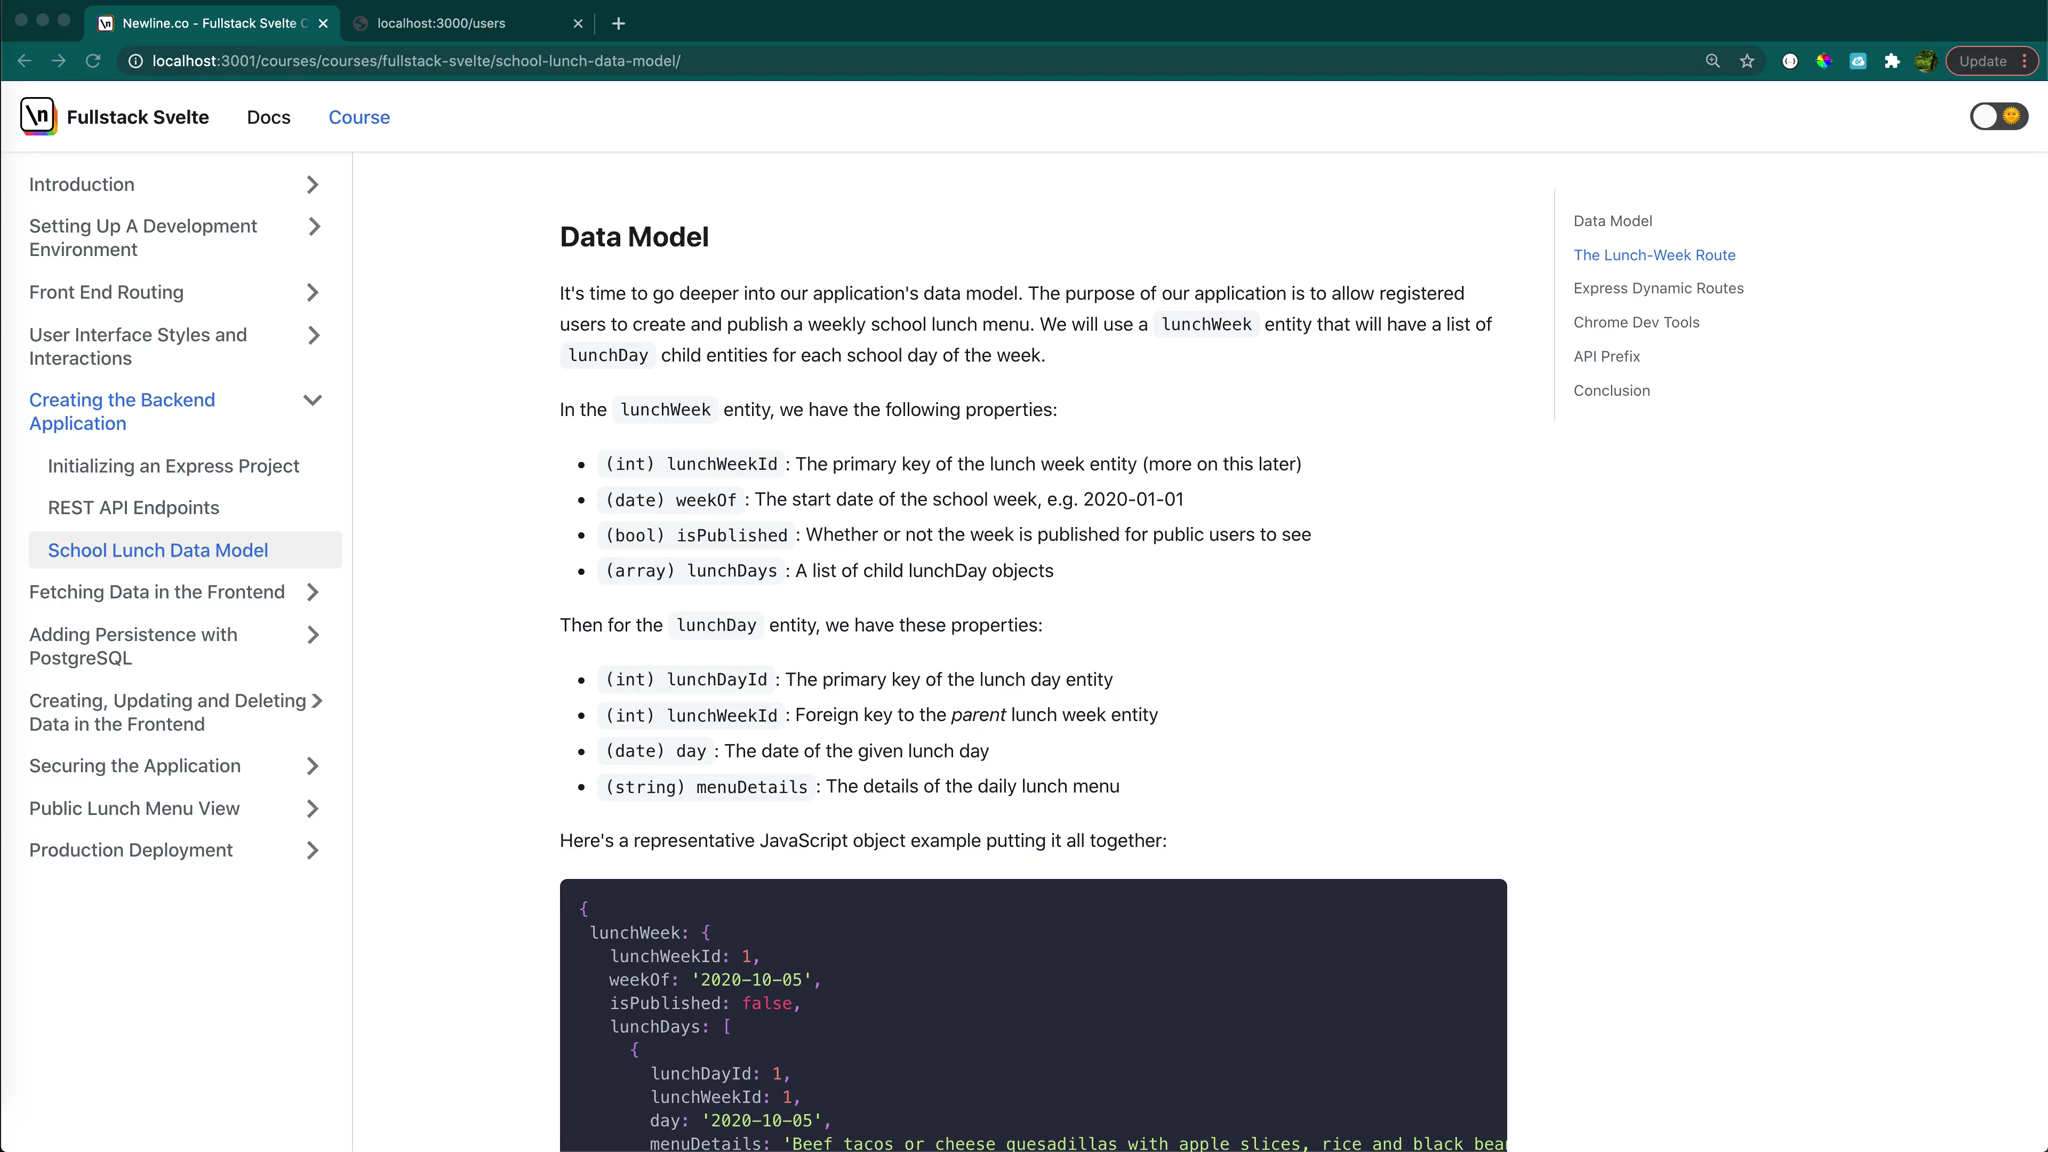Viewport: 2048px width, 1152px height.
Task: Close the Newline.co Fullstack Svelte tab
Action: (x=322, y=23)
